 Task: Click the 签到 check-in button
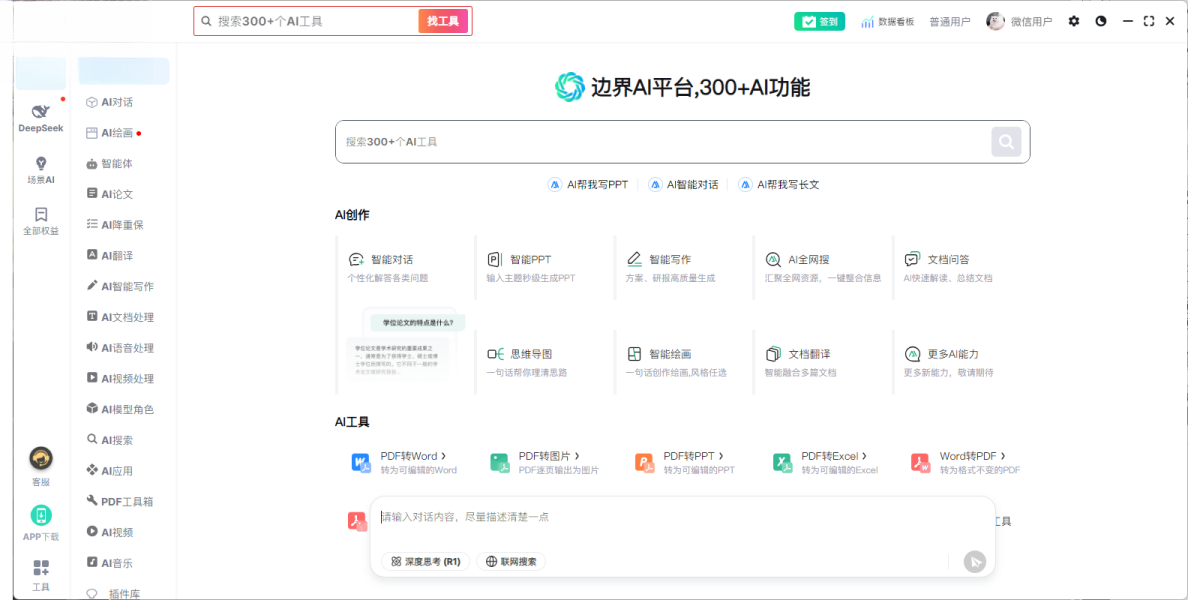819,21
